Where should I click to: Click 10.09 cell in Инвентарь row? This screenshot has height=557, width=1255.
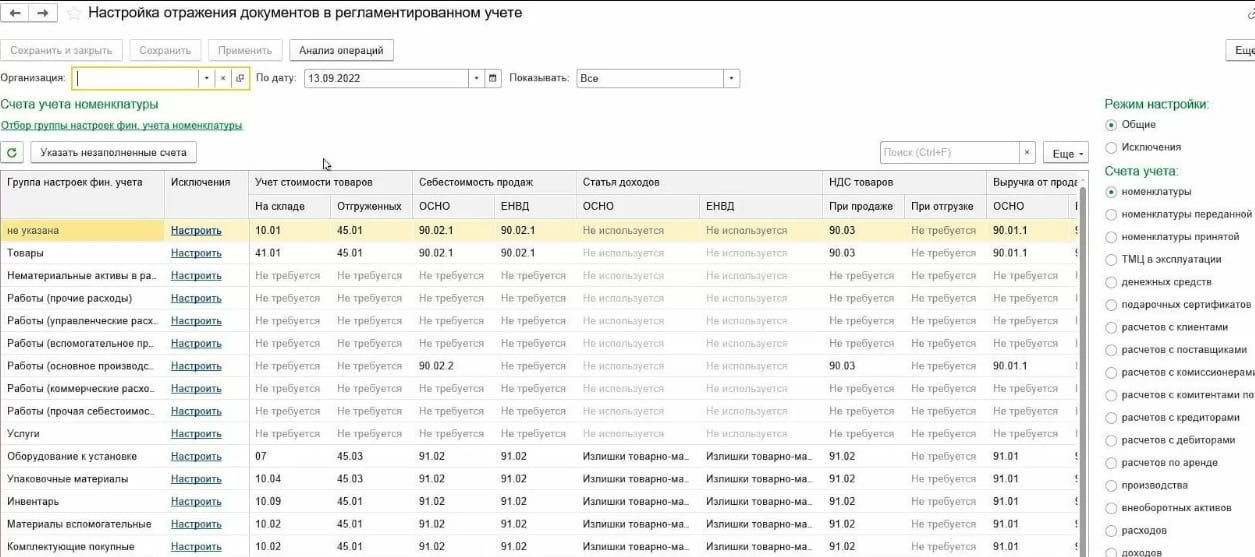pyautogui.click(x=289, y=502)
